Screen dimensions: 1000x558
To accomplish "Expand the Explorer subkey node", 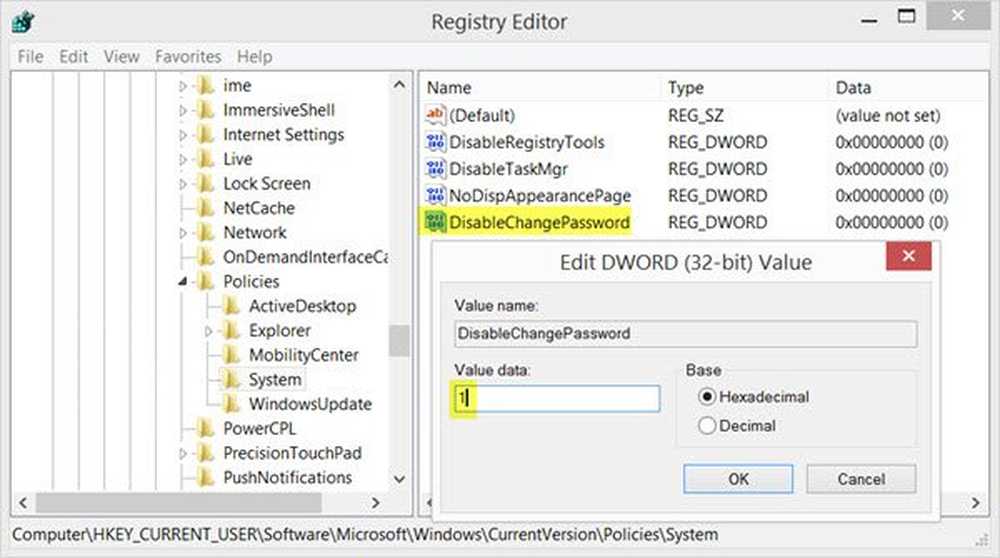I will [x=209, y=331].
